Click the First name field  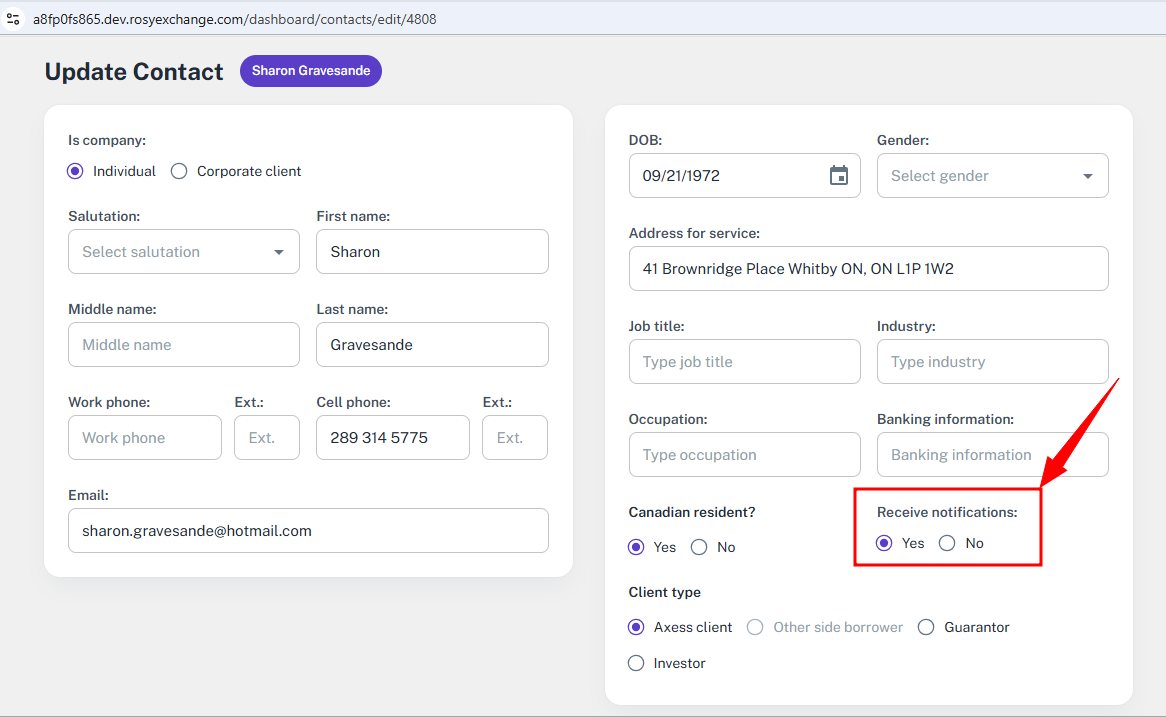point(432,252)
